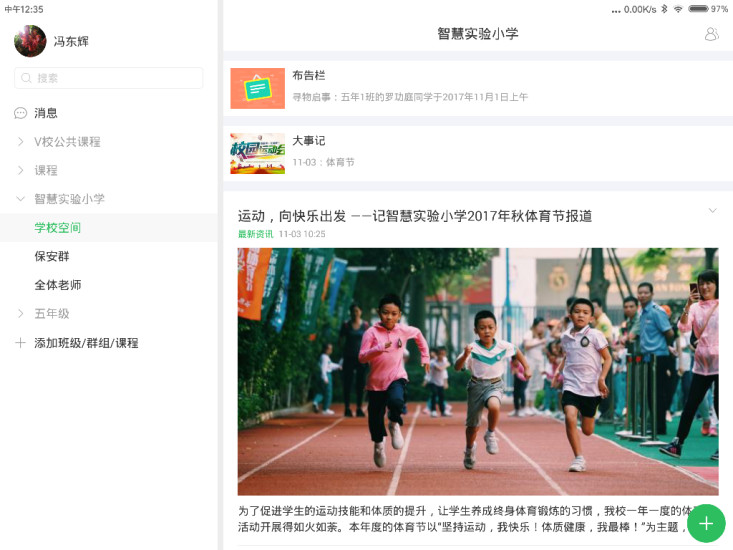Open the 大事记 校园活动 thumbnail
The height and width of the screenshot is (550, 733).
point(257,153)
